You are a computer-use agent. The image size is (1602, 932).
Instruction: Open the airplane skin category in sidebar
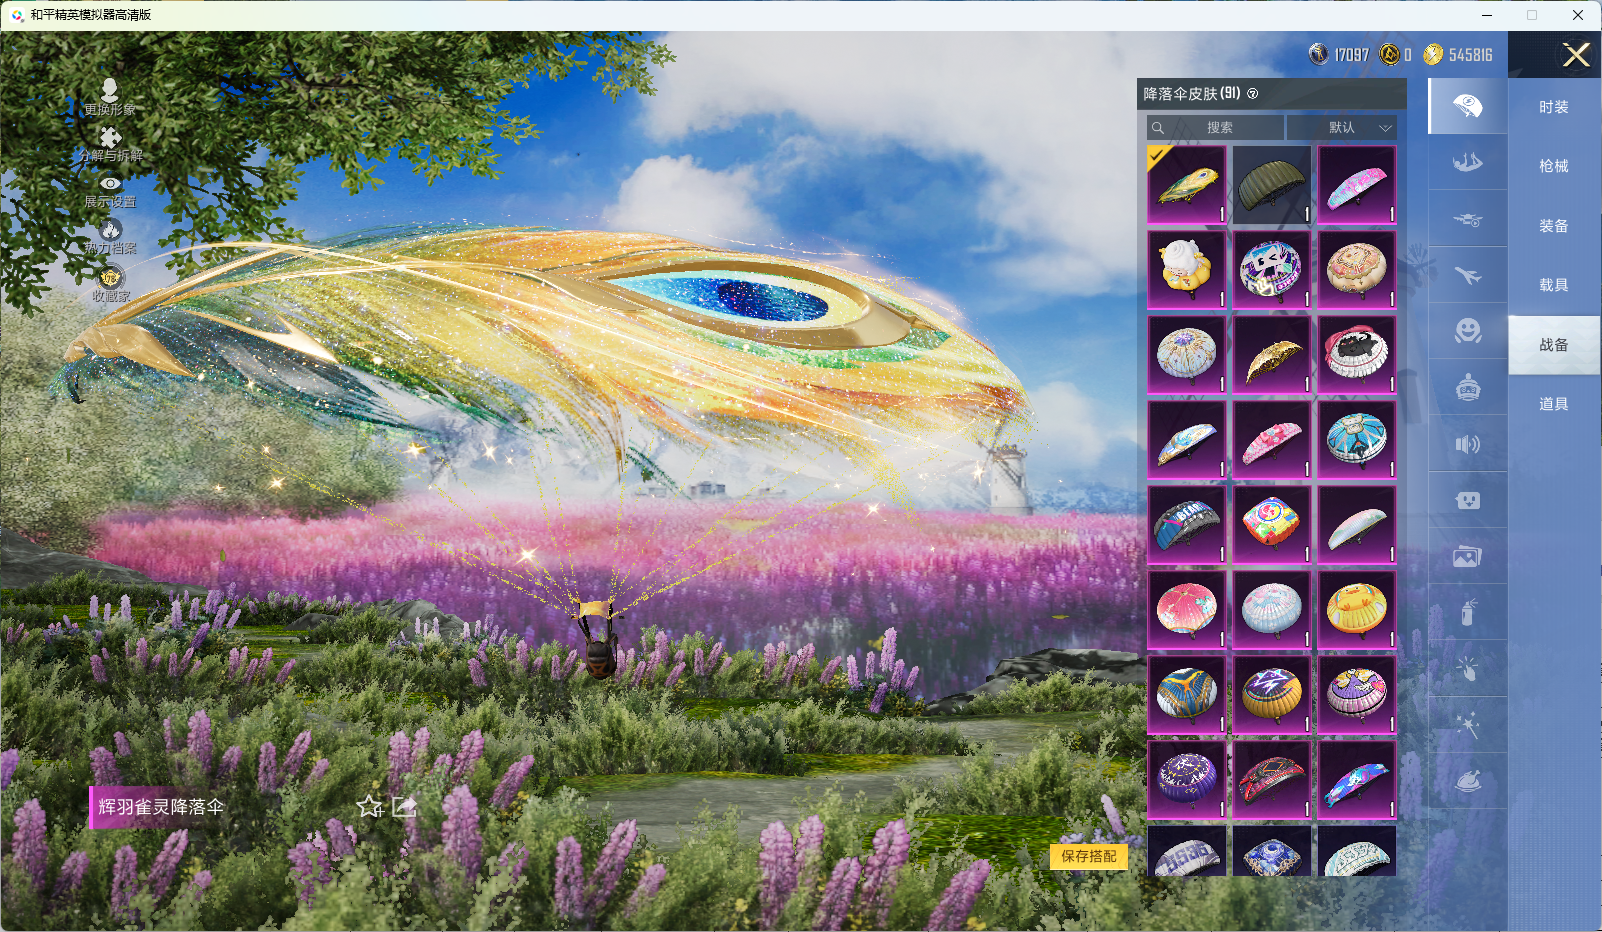1467,275
